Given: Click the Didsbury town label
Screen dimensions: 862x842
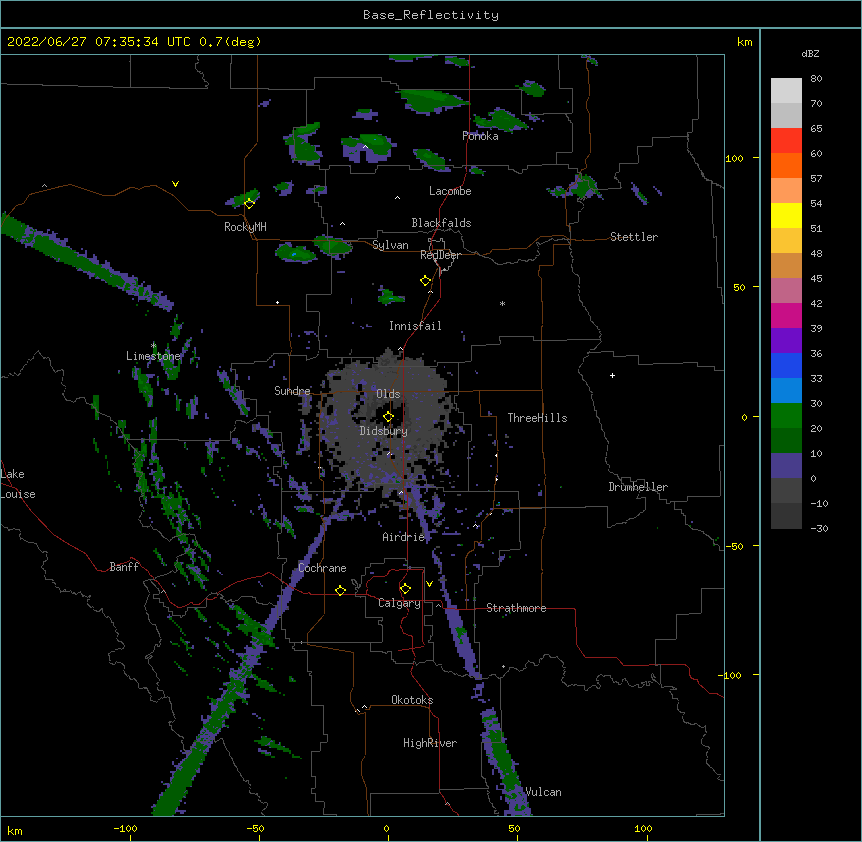Looking at the screenshot, I should tap(383, 431).
